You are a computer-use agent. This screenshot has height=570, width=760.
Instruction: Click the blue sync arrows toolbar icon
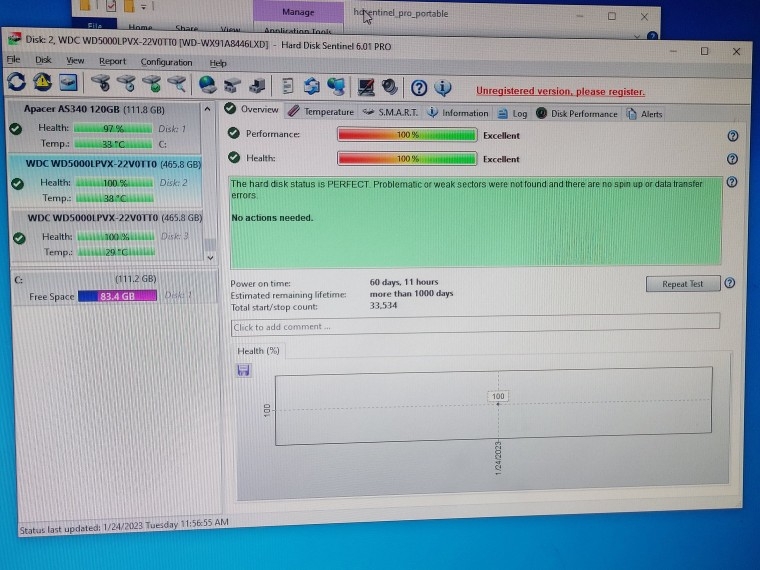[312, 86]
